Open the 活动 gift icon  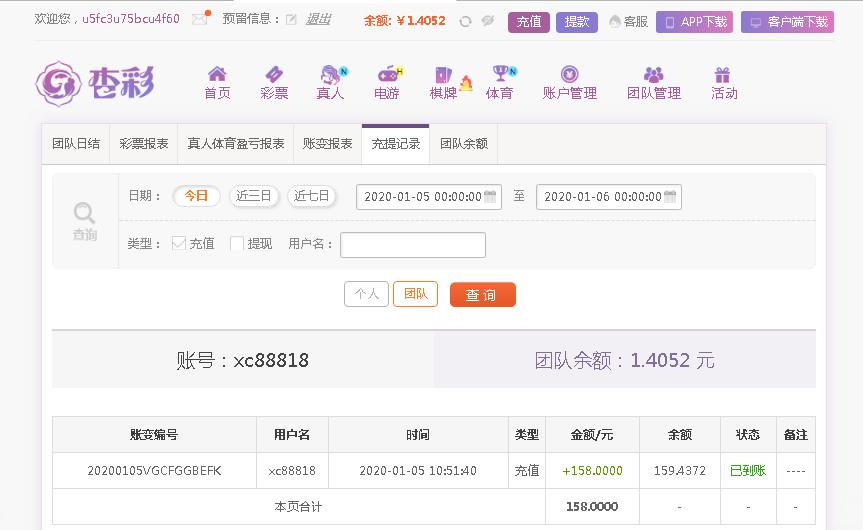(722, 74)
